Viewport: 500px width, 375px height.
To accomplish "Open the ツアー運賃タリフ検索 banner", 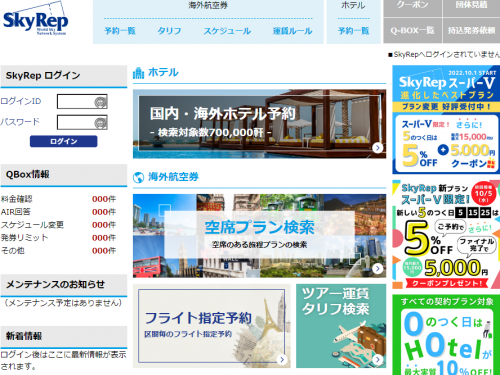I will coord(341,326).
